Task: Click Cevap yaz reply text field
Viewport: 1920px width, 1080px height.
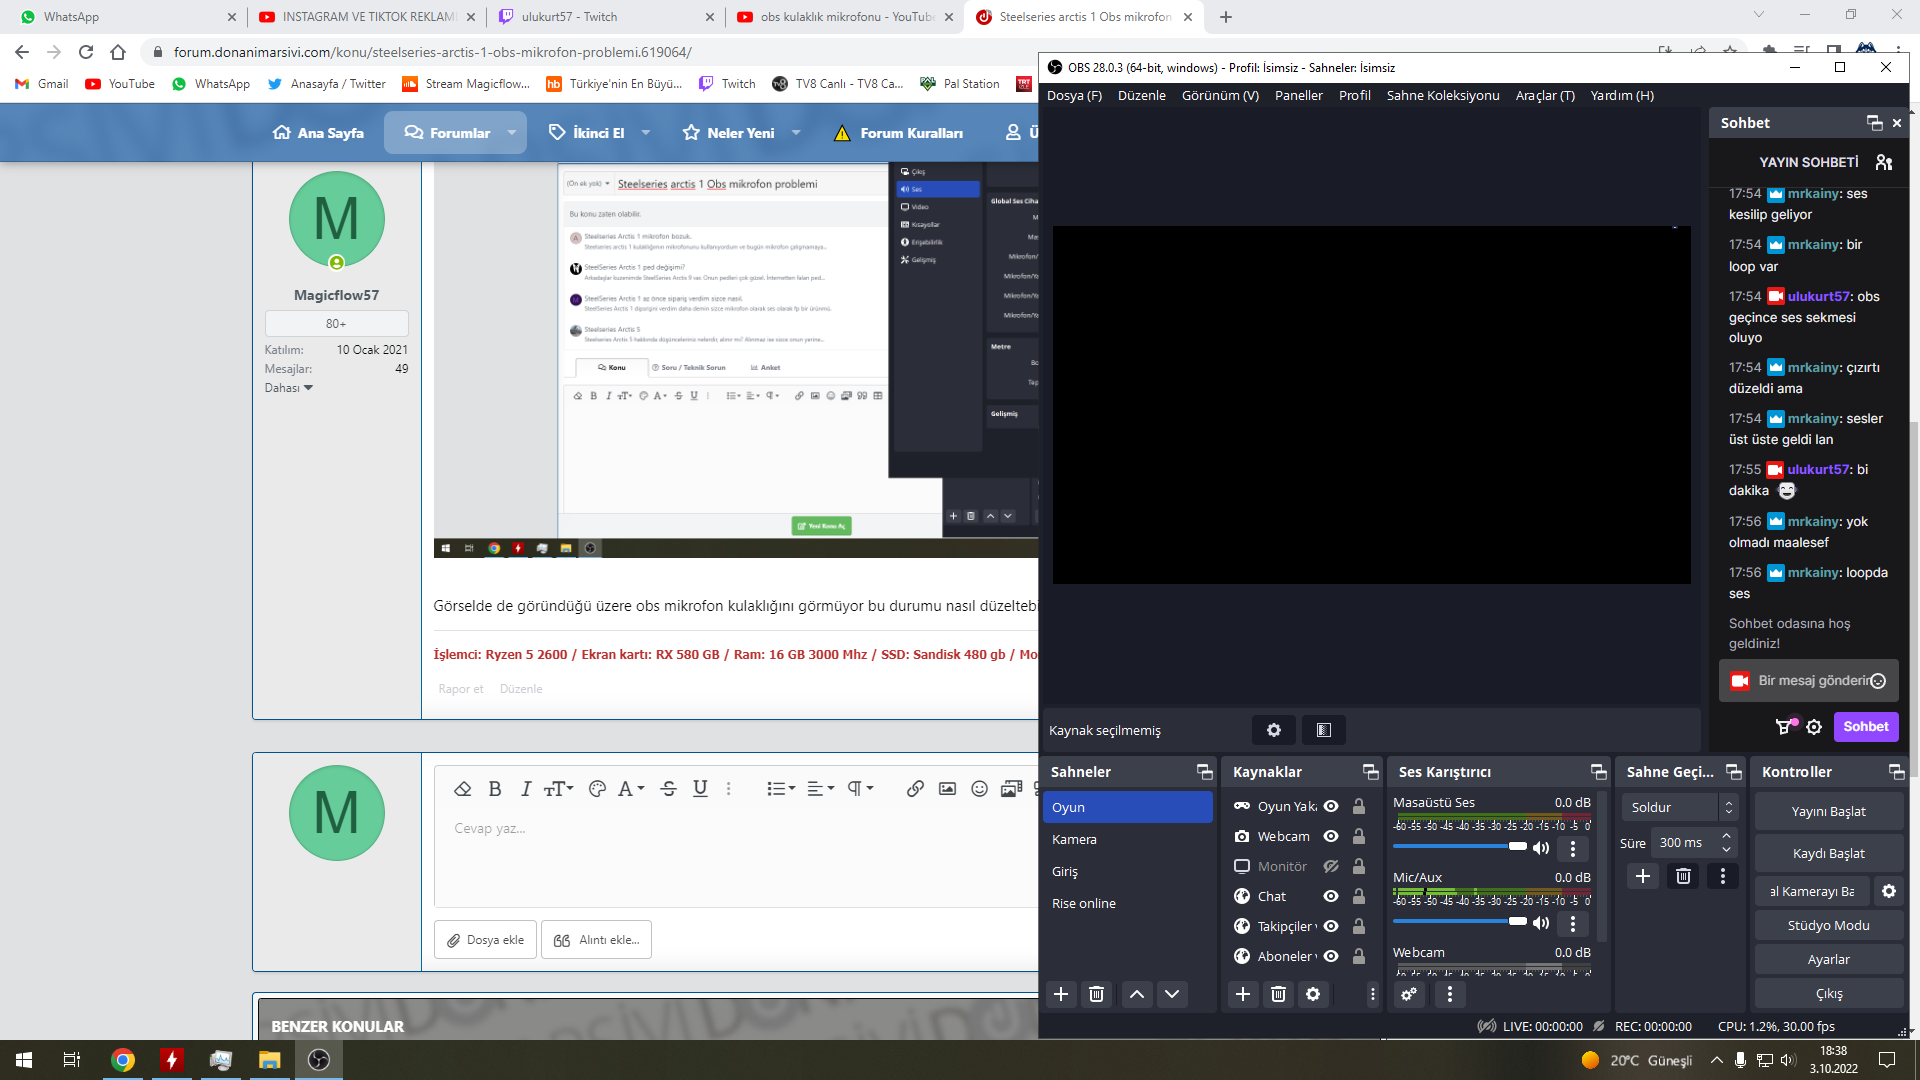Action: pyautogui.click(x=736, y=860)
